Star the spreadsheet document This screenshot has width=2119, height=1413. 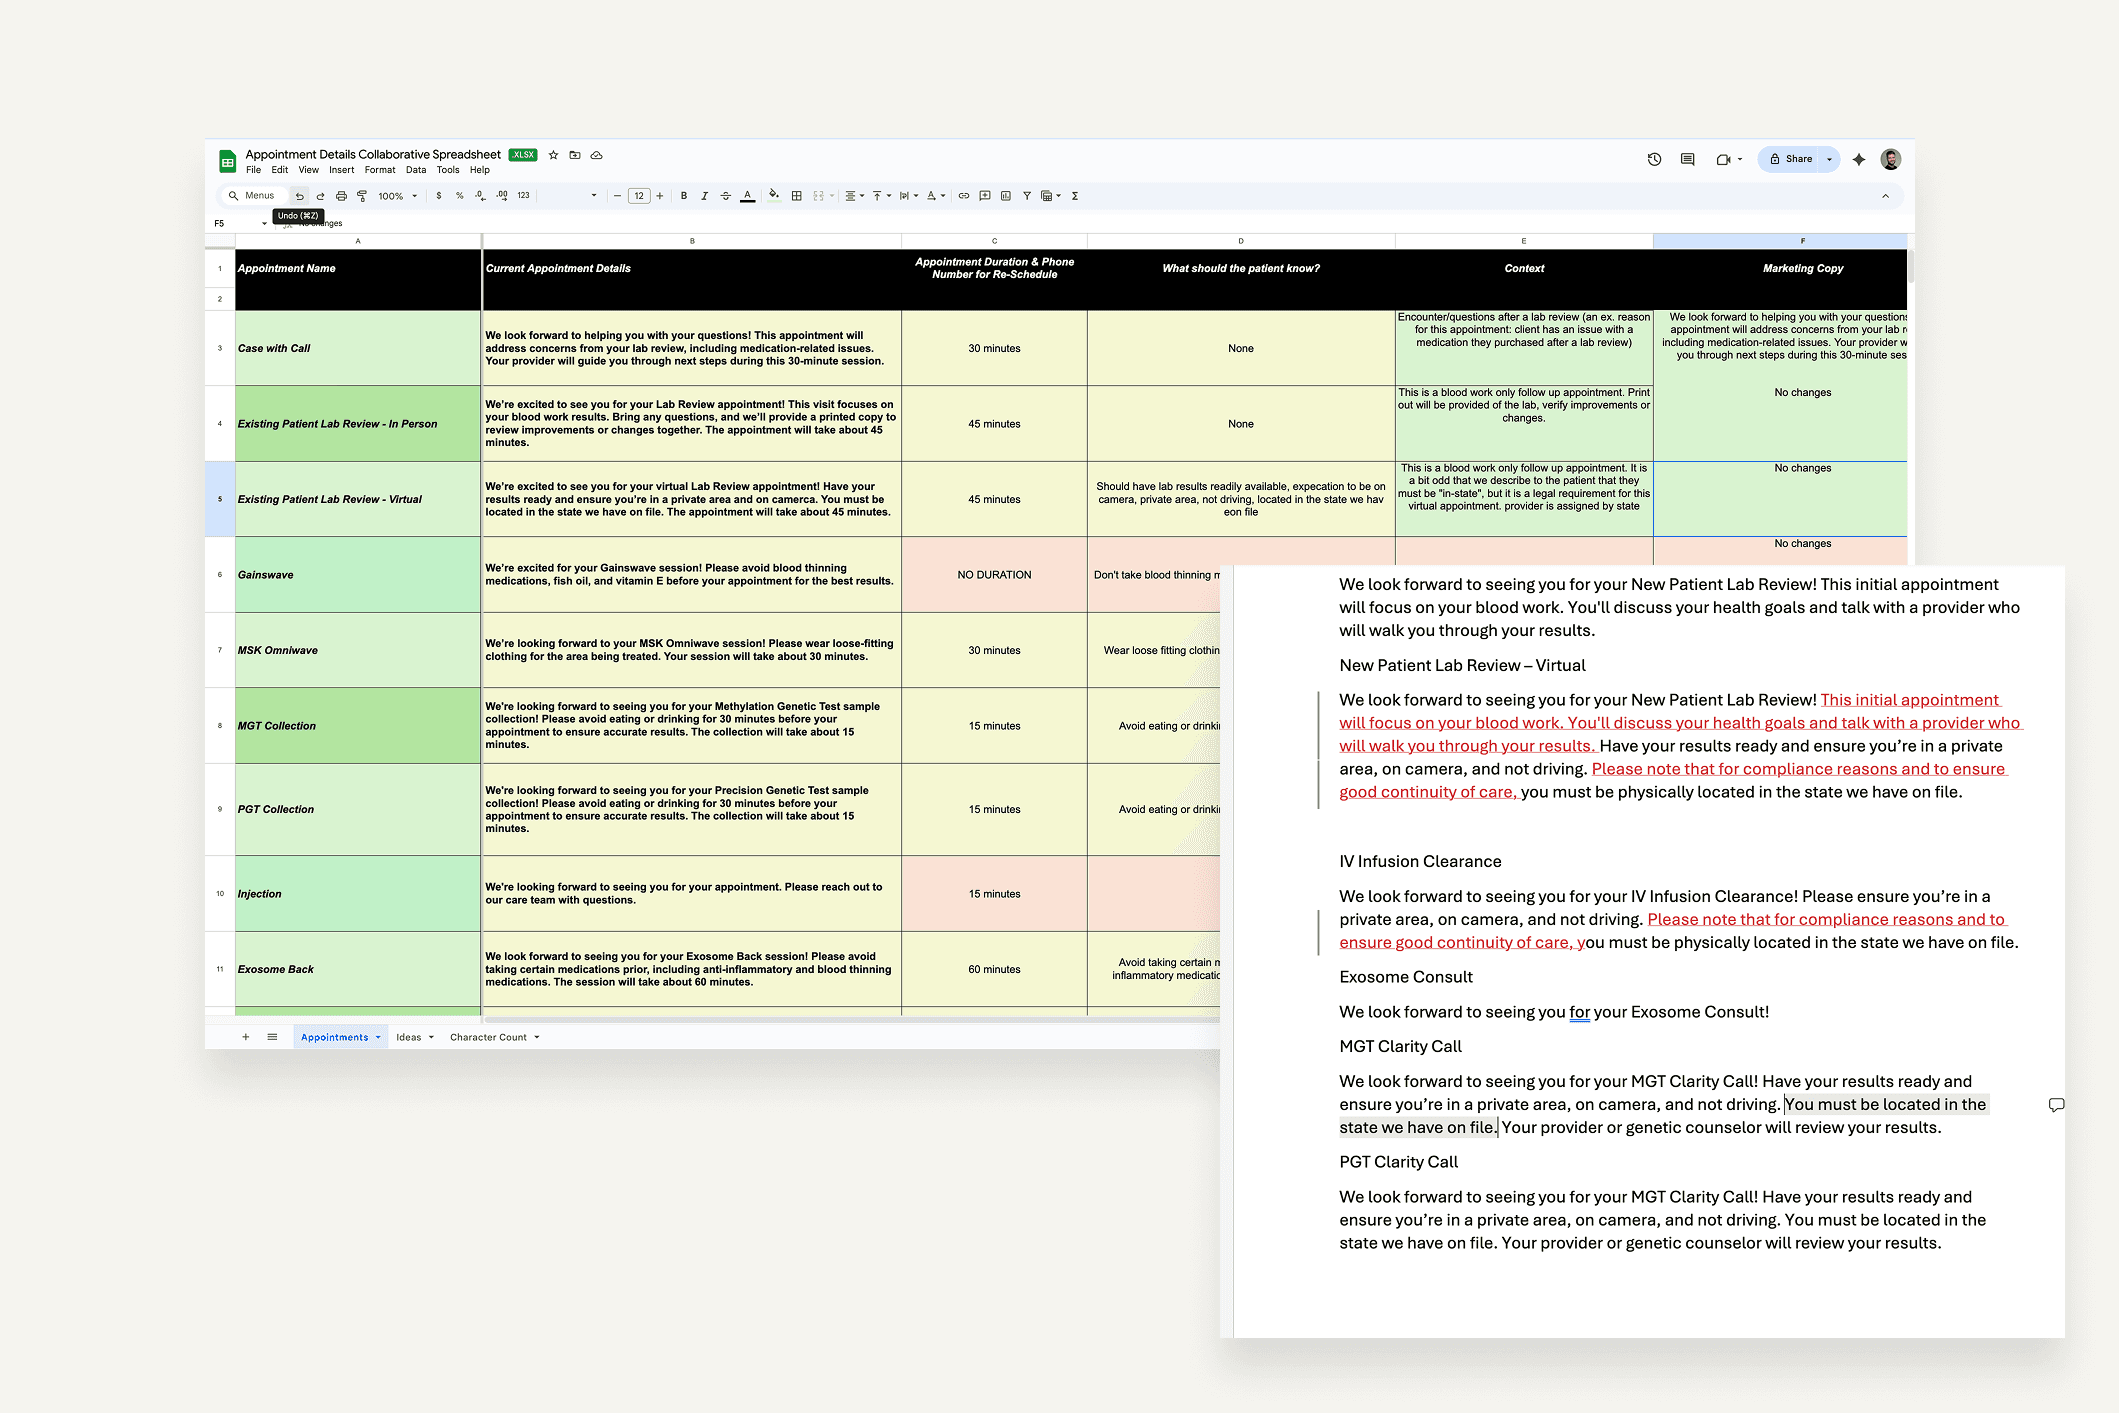pyautogui.click(x=553, y=155)
